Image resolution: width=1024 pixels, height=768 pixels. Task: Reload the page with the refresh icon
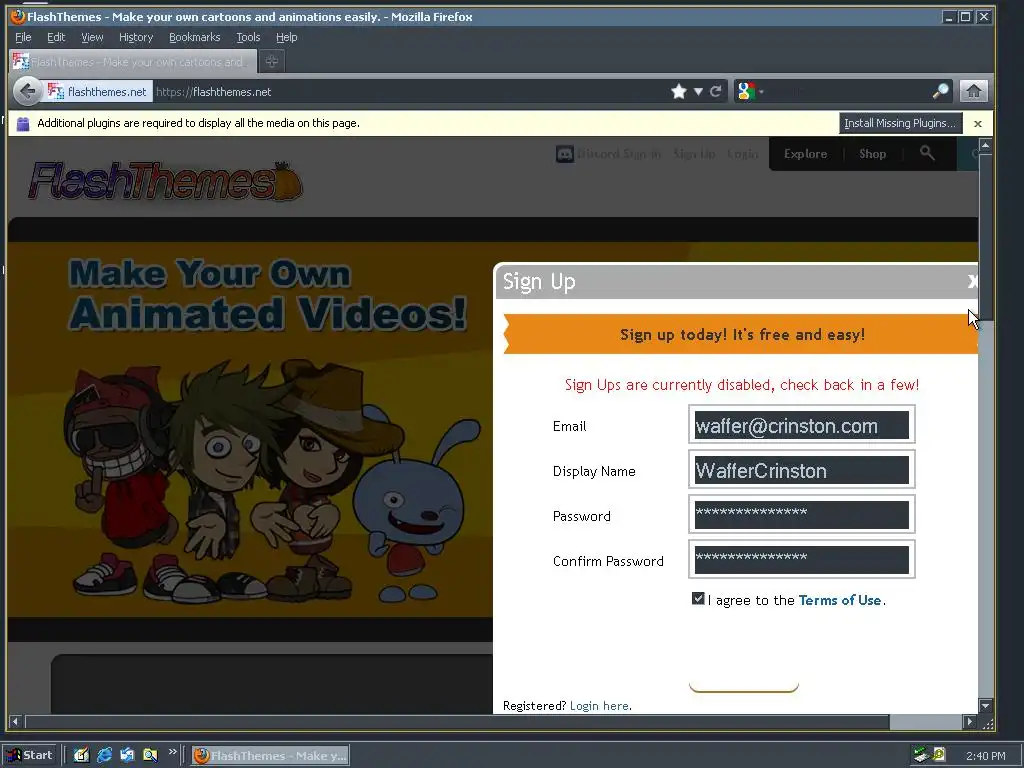point(716,91)
